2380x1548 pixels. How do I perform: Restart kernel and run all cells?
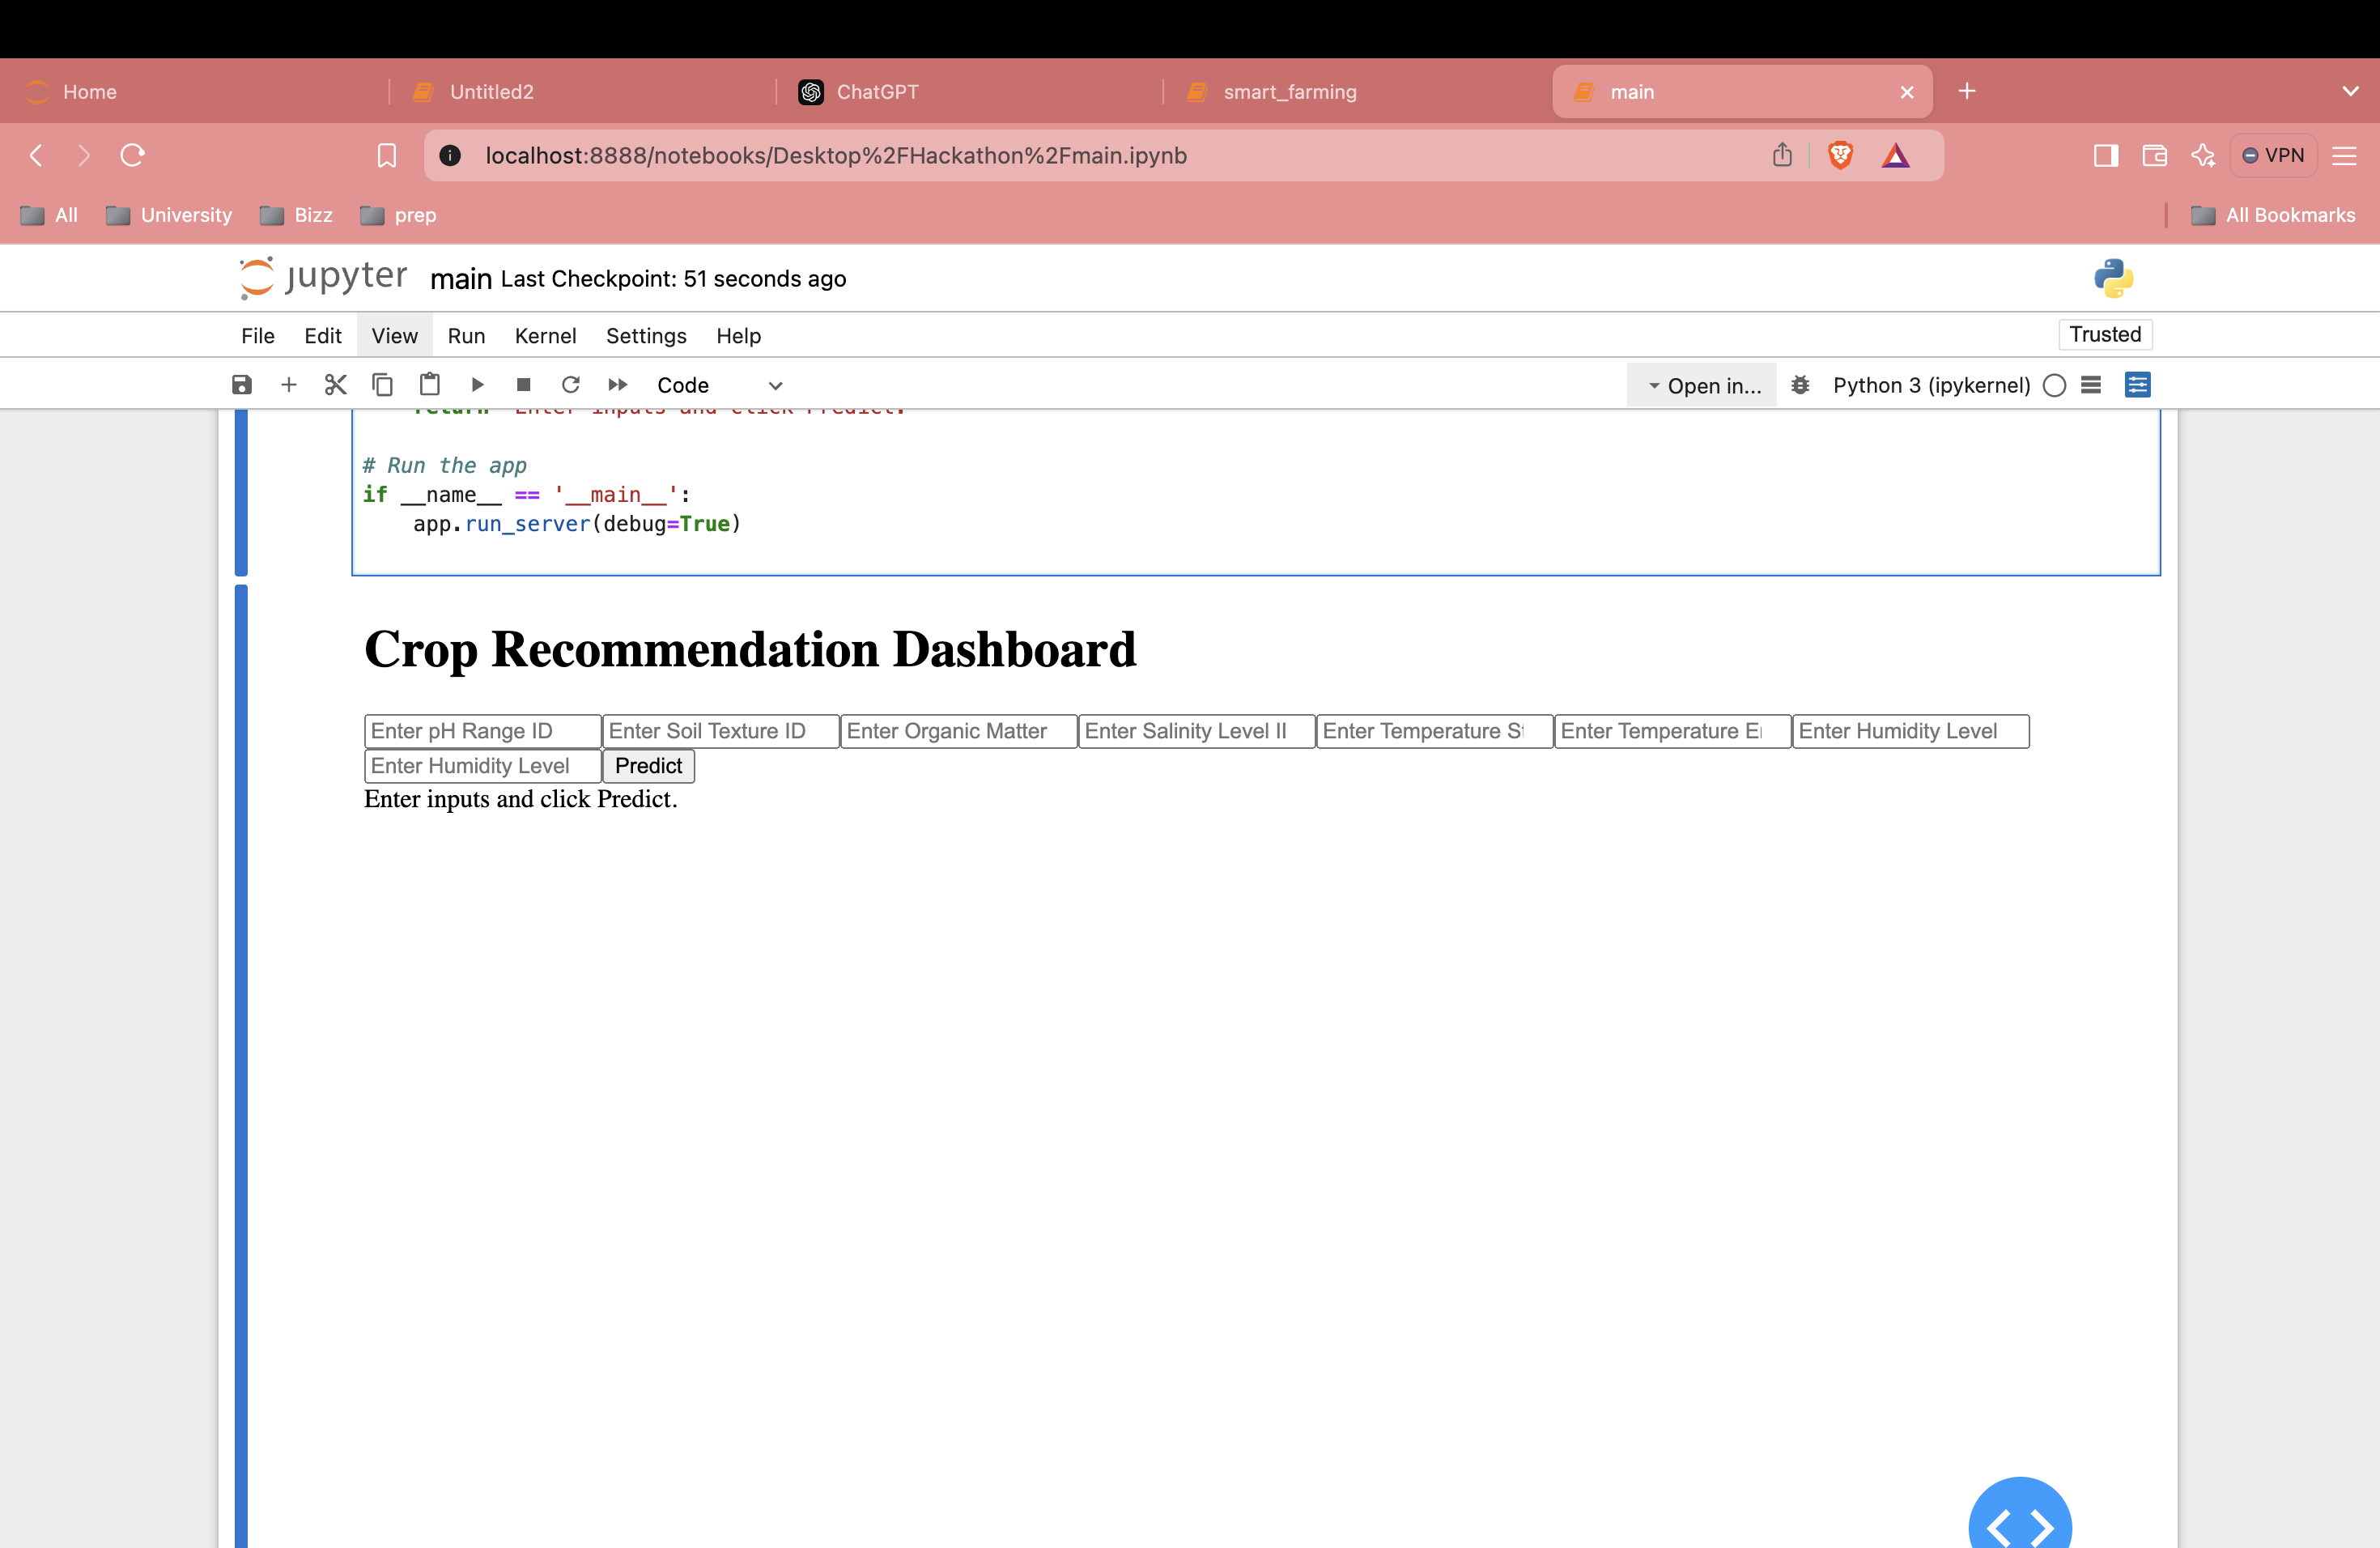pos(618,385)
